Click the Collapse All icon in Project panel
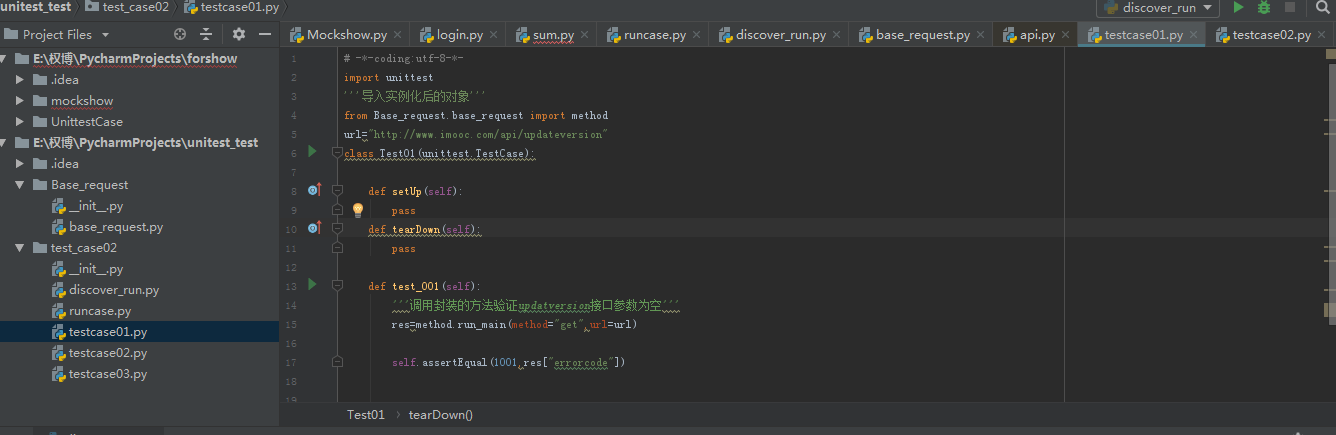 tap(206, 34)
